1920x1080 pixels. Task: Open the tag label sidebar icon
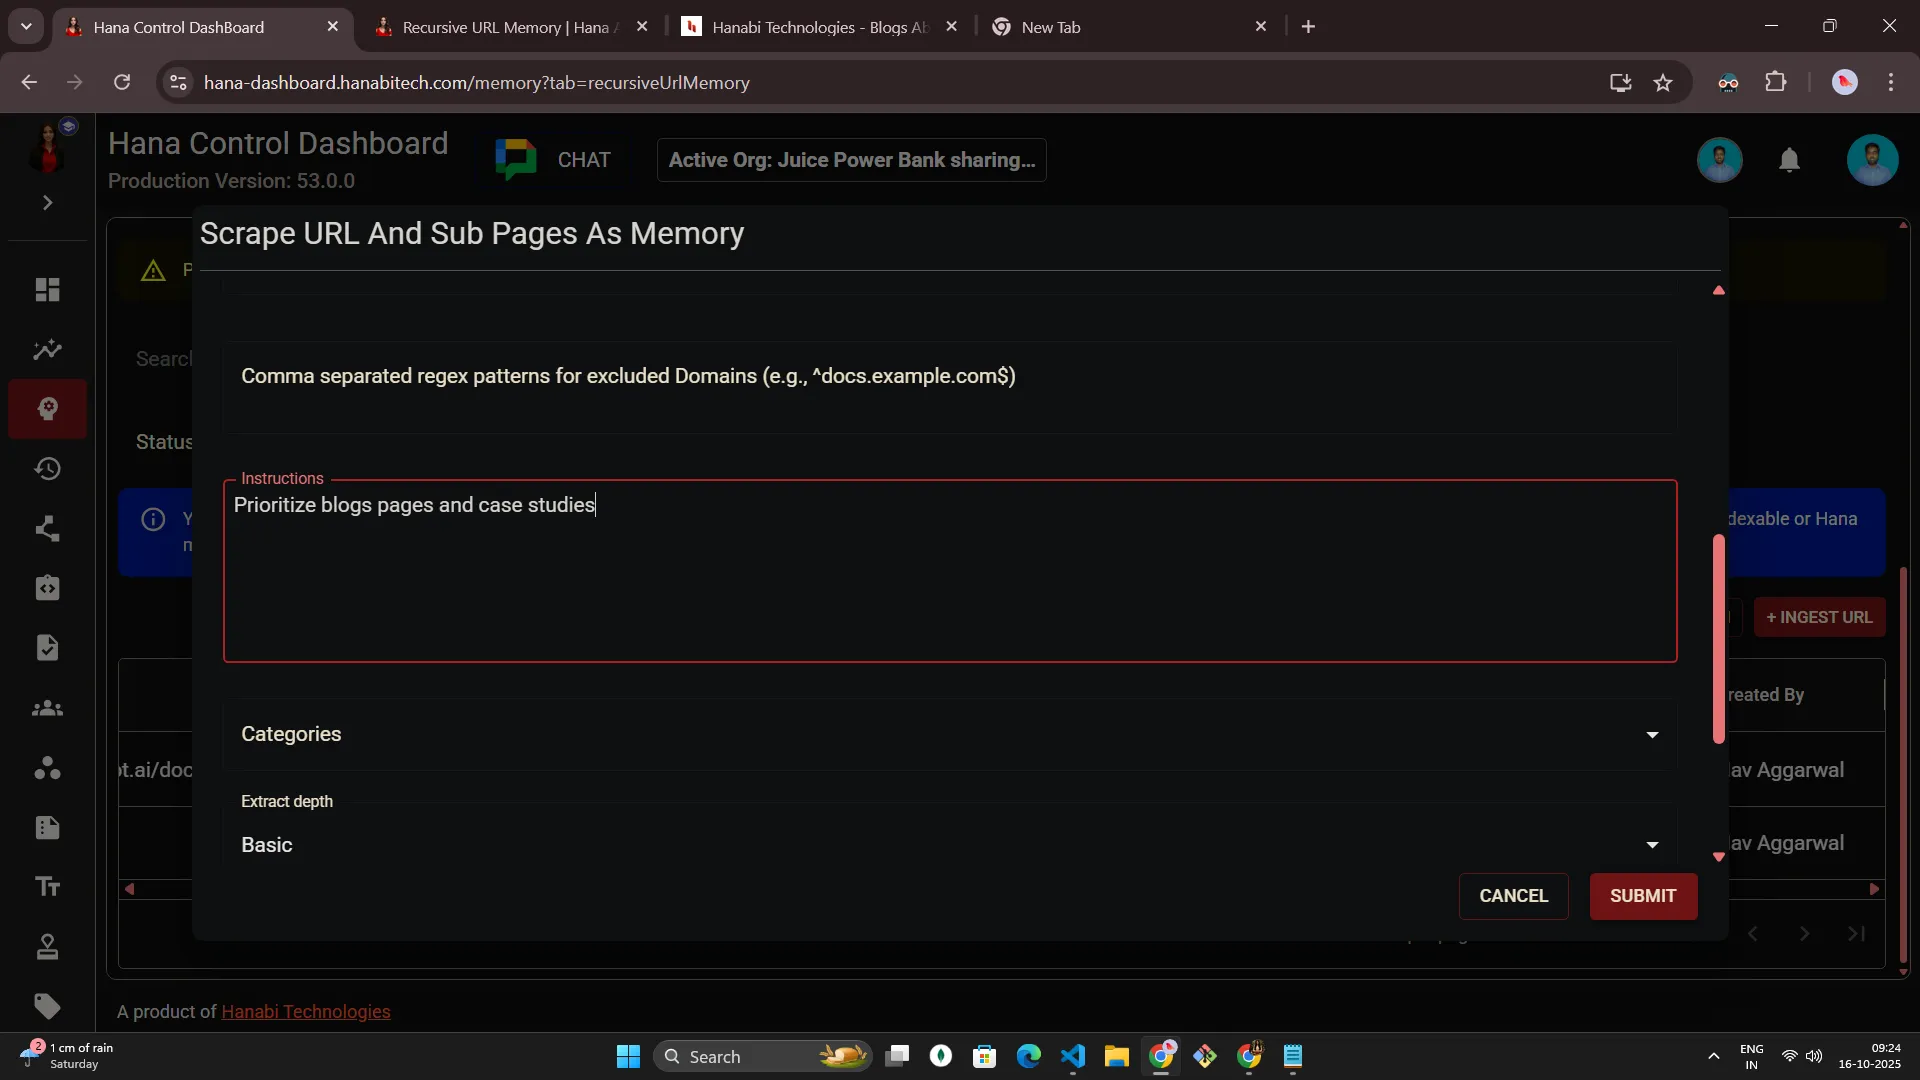47,1006
